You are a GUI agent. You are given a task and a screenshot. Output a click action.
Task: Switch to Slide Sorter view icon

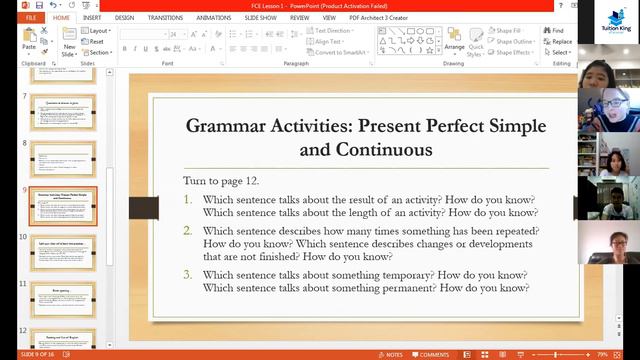[x=484, y=355]
